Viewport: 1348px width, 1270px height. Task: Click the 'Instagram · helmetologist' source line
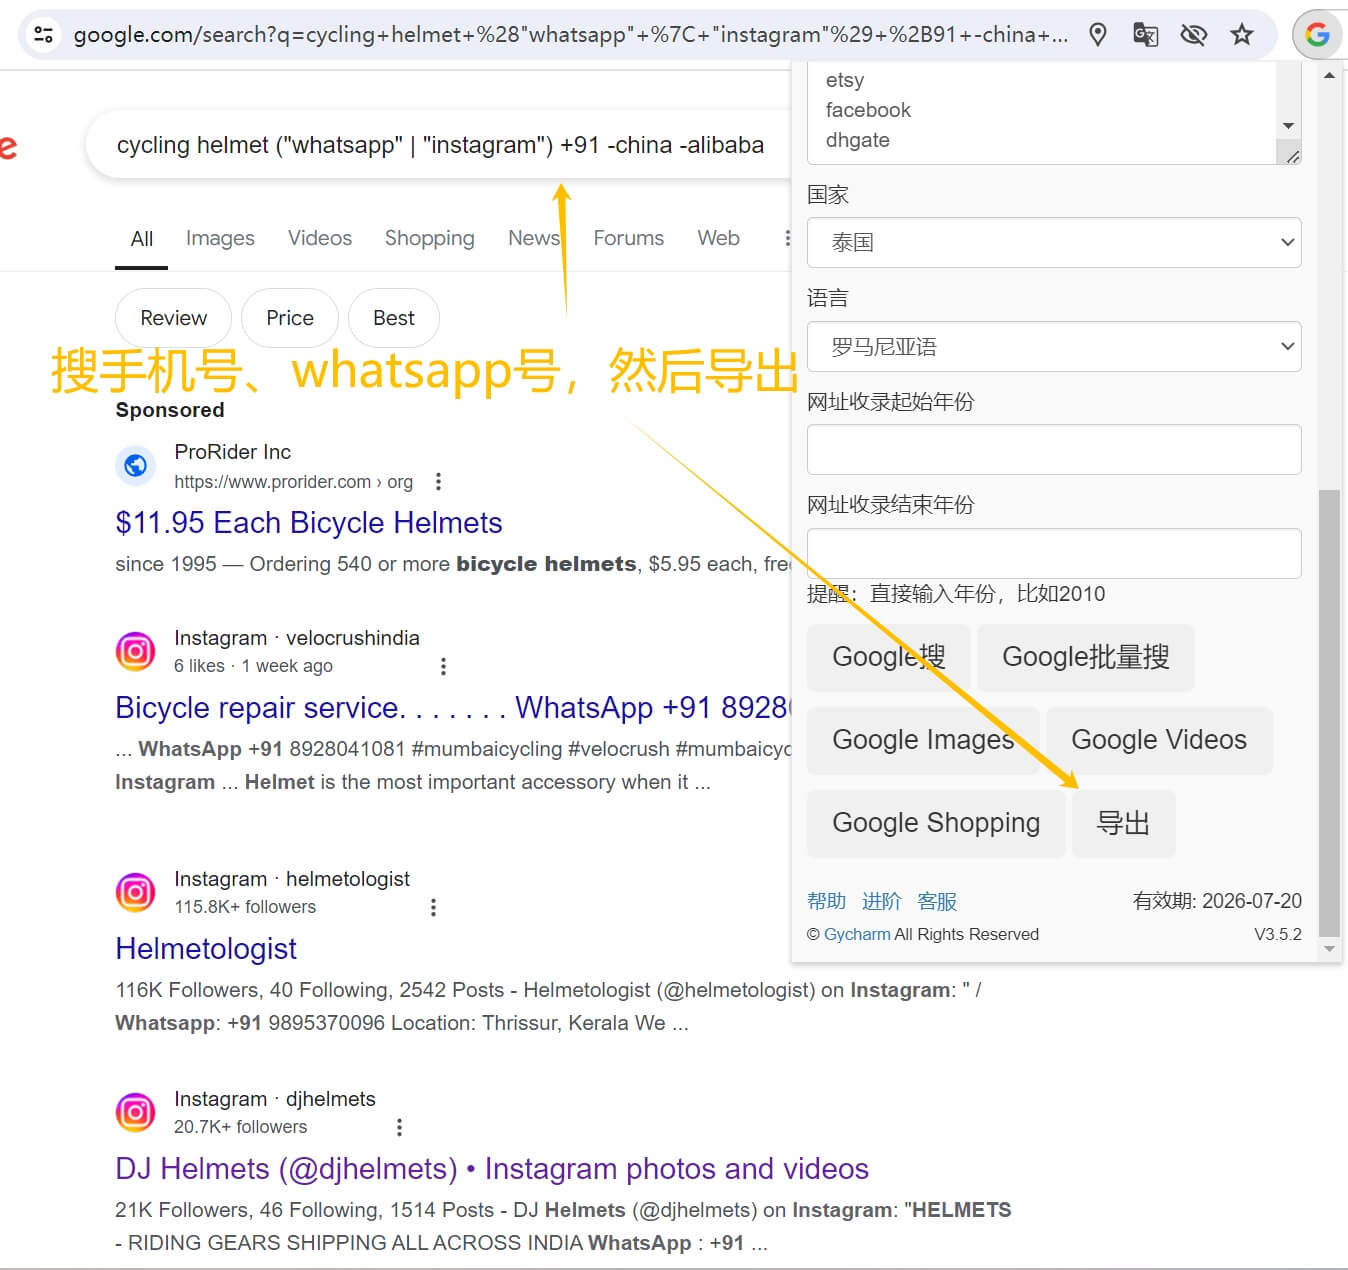click(292, 879)
